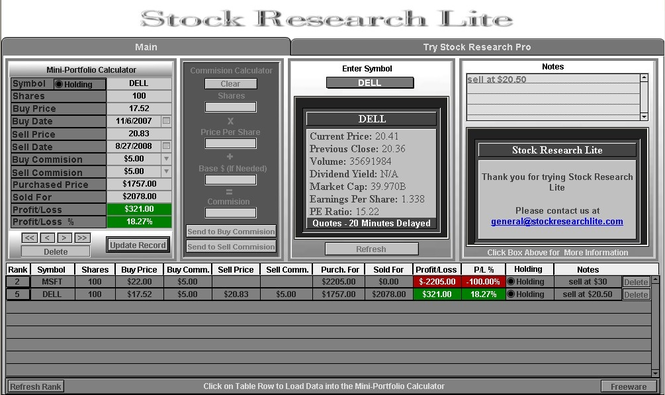Click Commision result field

point(231,213)
